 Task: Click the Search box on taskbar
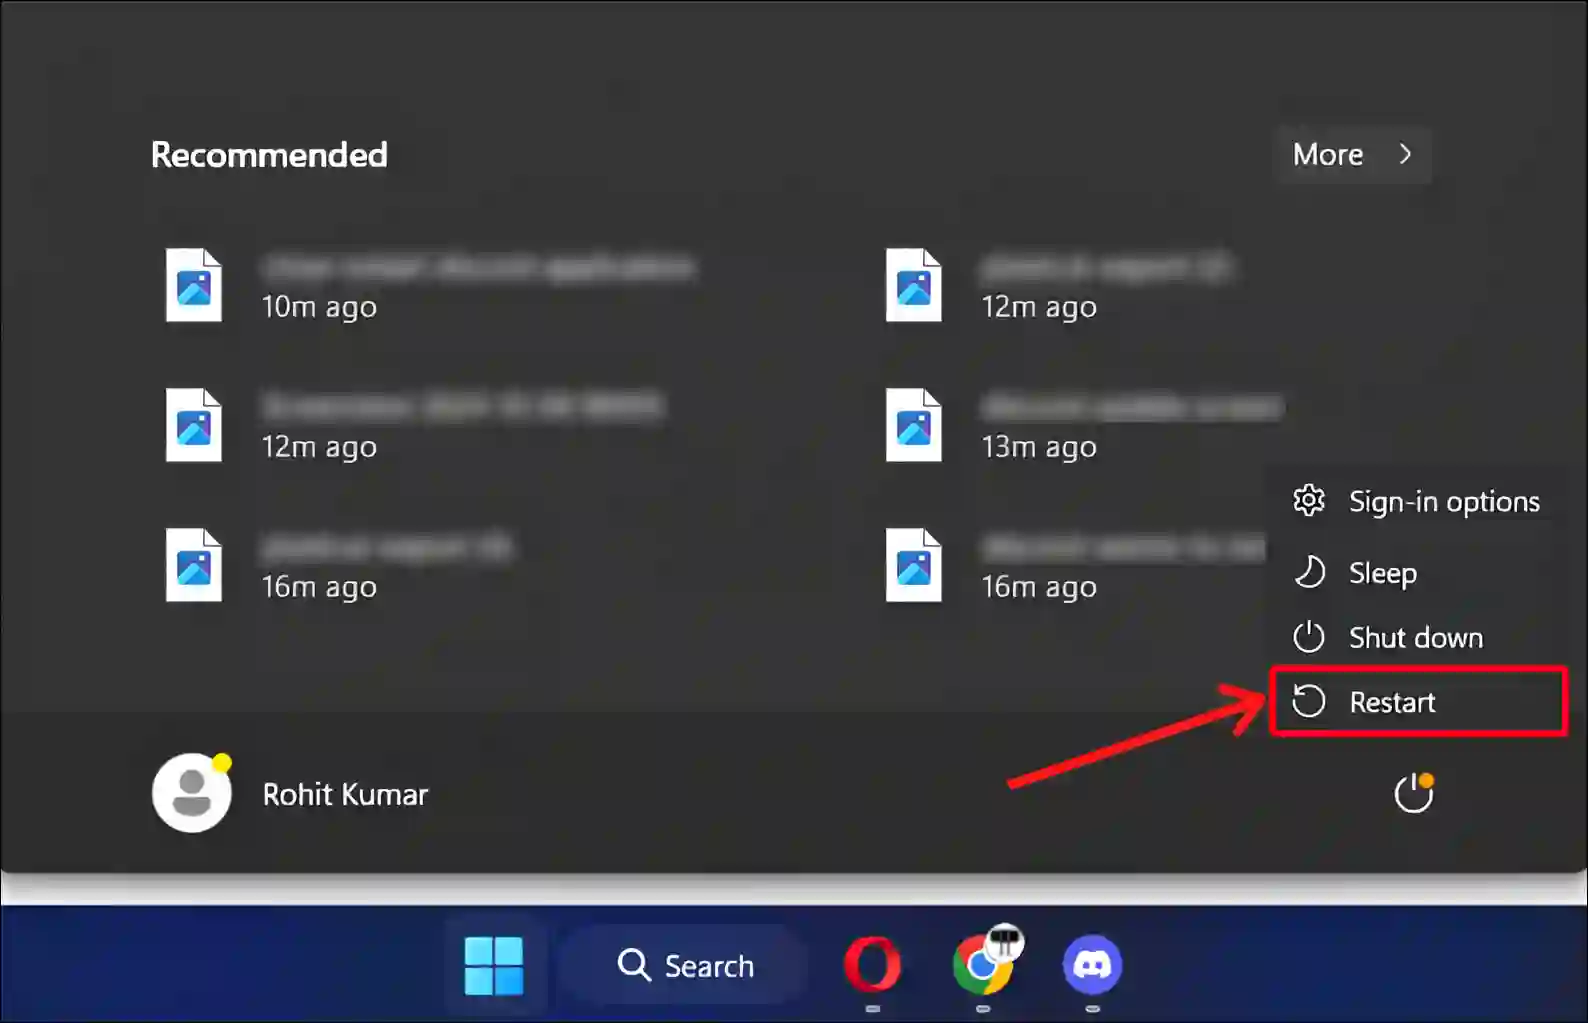(x=685, y=966)
